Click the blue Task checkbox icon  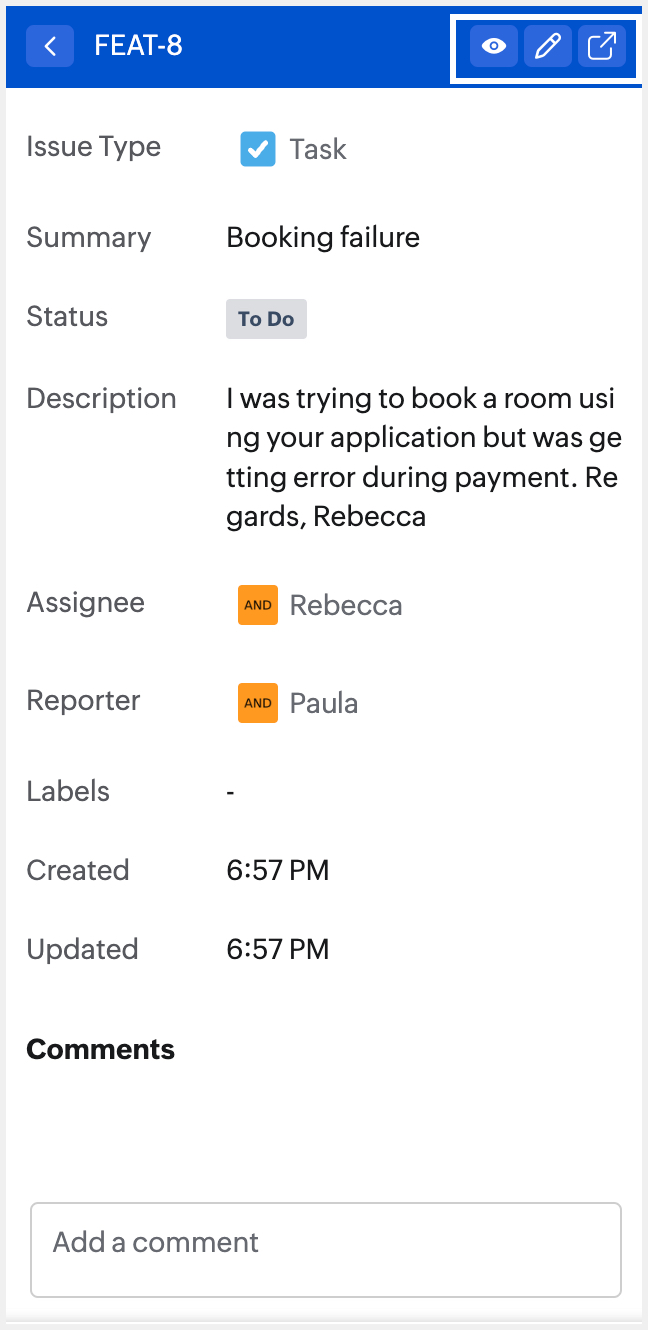click(x=258, y=150)
